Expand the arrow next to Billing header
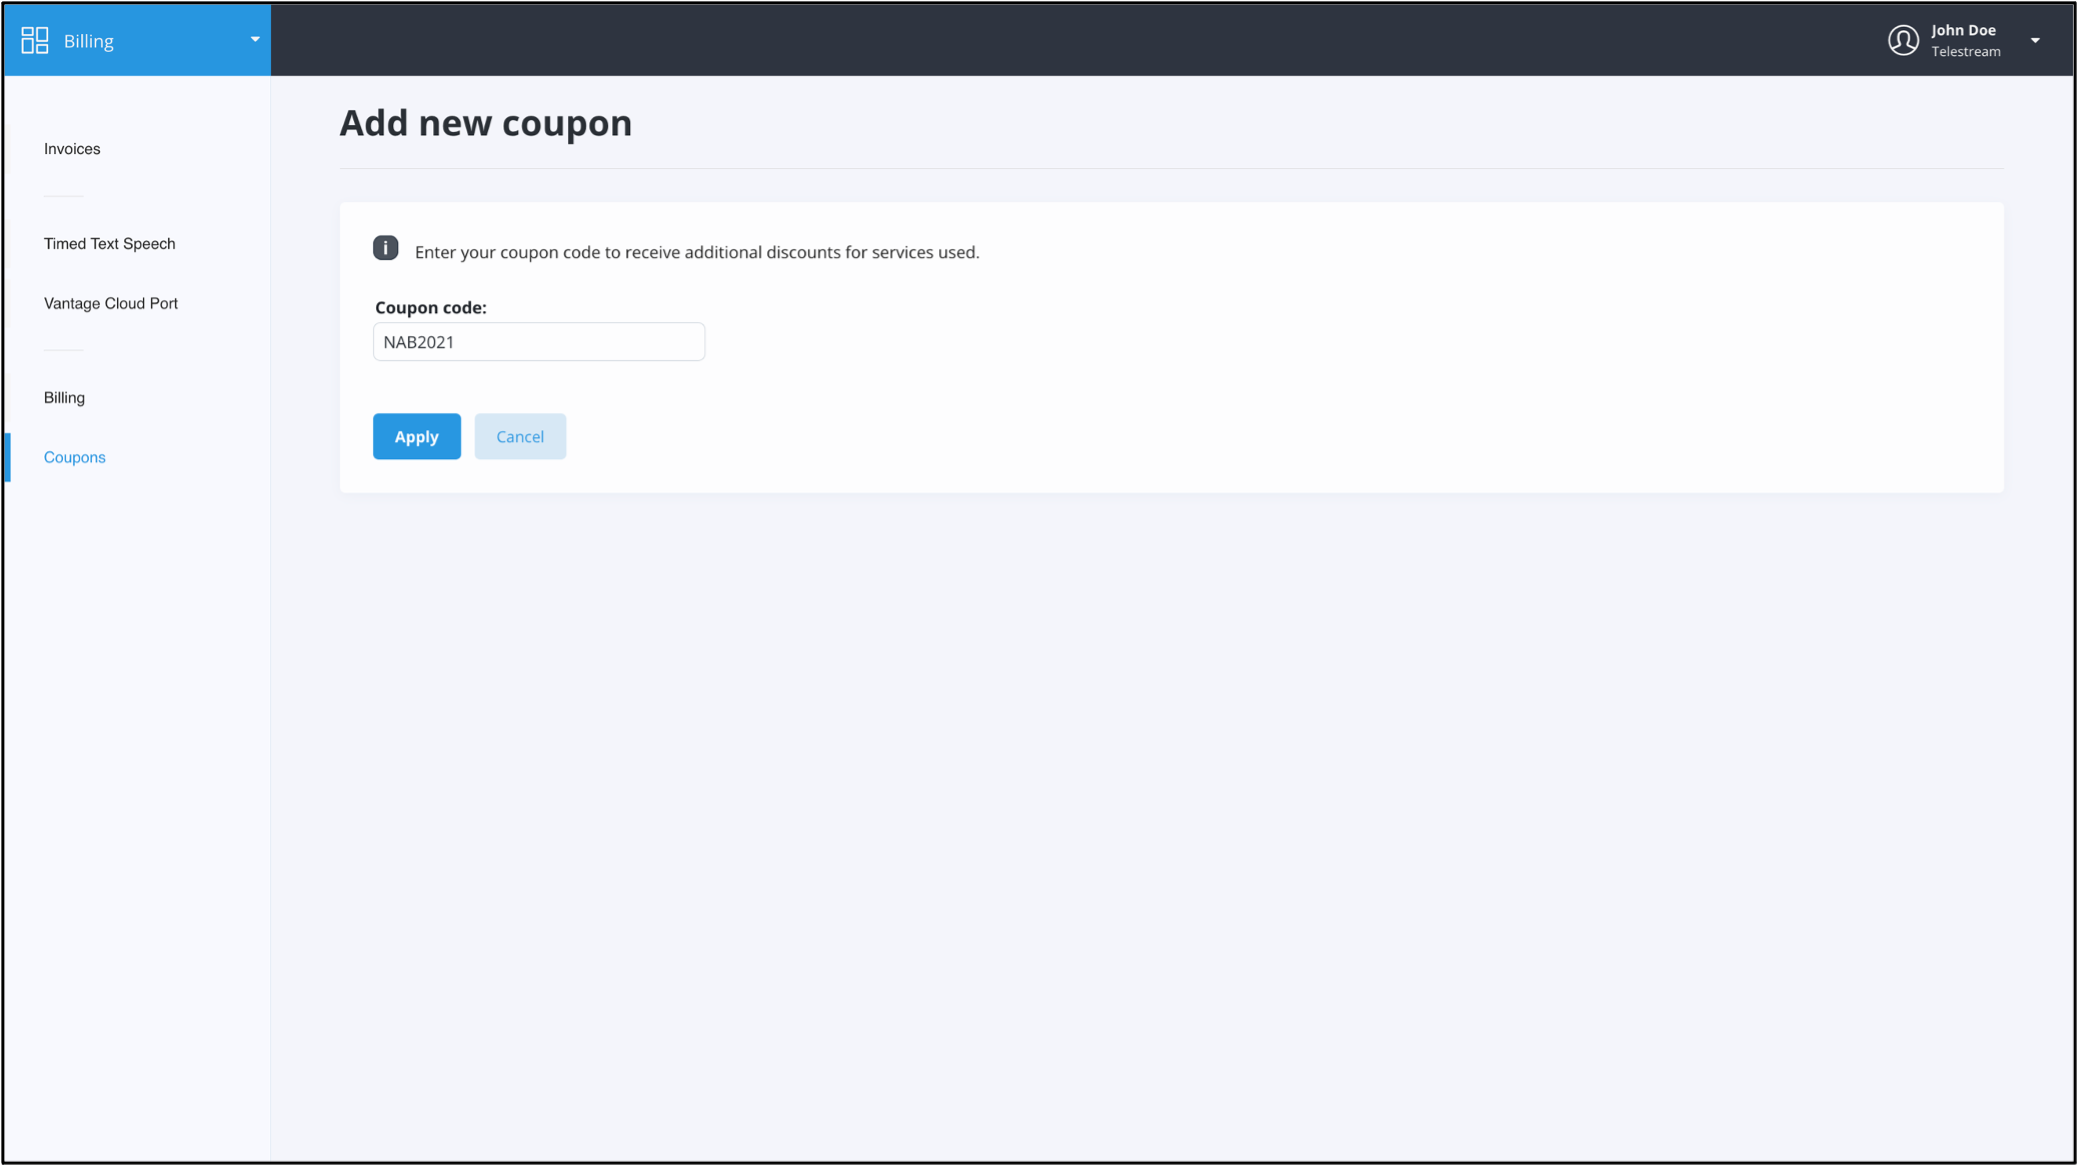The image size is (2085, 1173). [x=255, y=40]
